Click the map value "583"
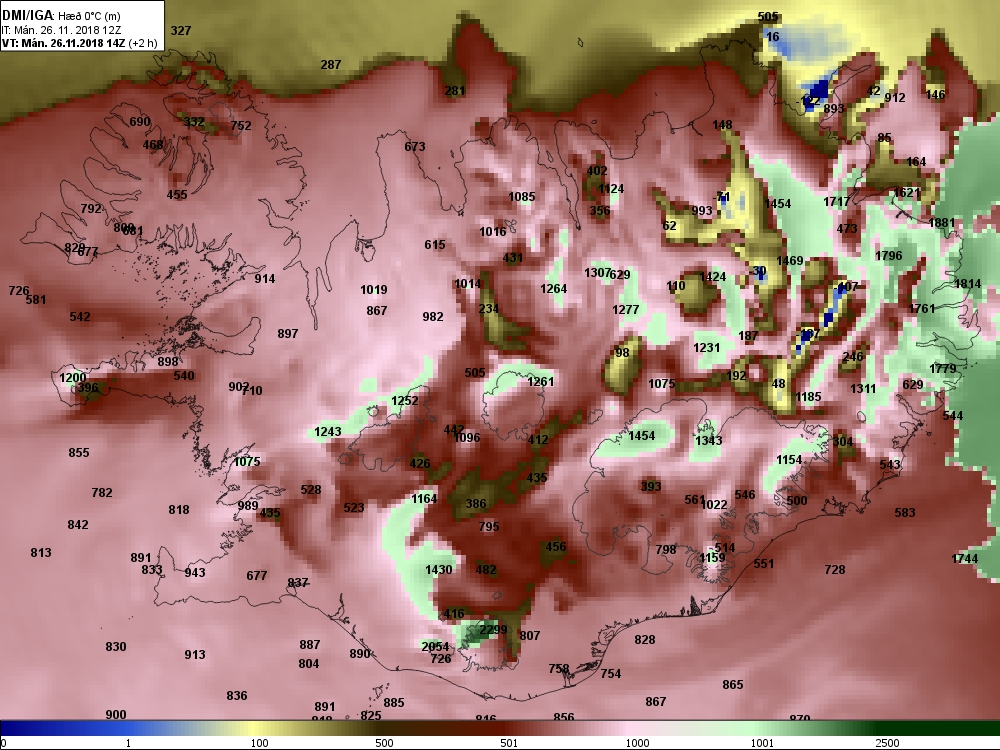Image resolution: width=1000 pixels, height=750 pixels. pyautogui.click(x=905, y=513)
